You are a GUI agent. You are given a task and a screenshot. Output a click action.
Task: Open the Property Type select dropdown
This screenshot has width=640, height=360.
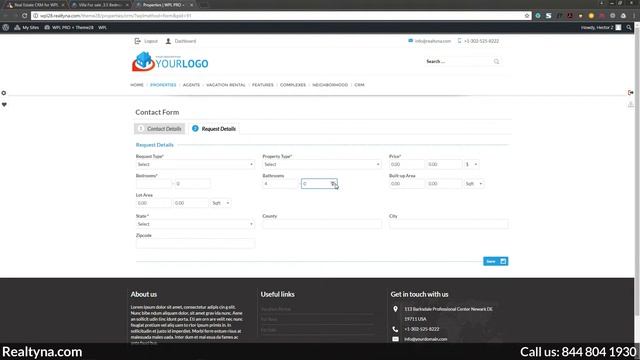click(322, 164)
